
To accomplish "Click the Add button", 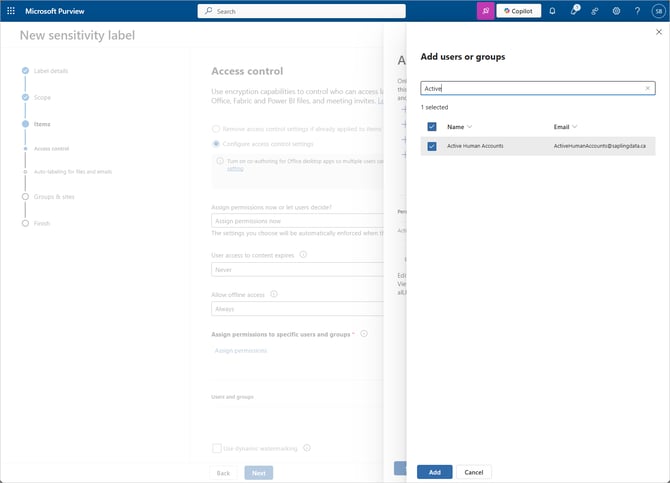I will point(434,472).
